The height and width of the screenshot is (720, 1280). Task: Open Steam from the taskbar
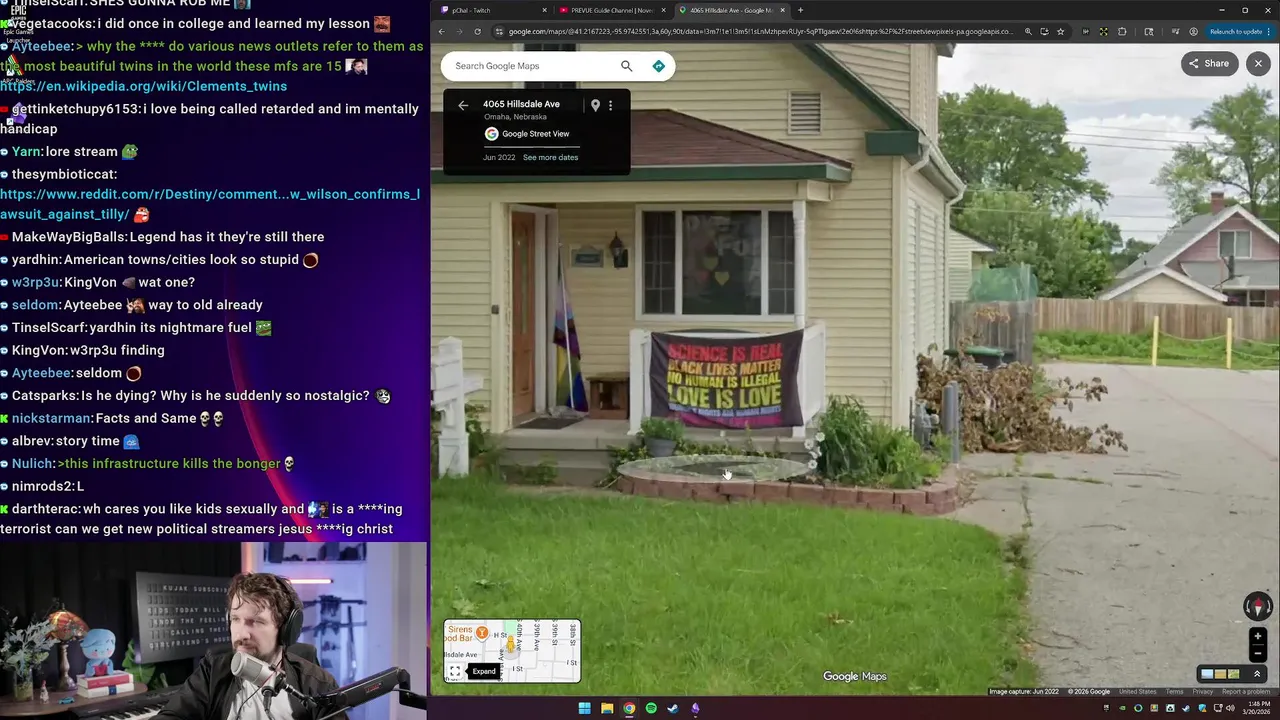(x=673, y=709)
